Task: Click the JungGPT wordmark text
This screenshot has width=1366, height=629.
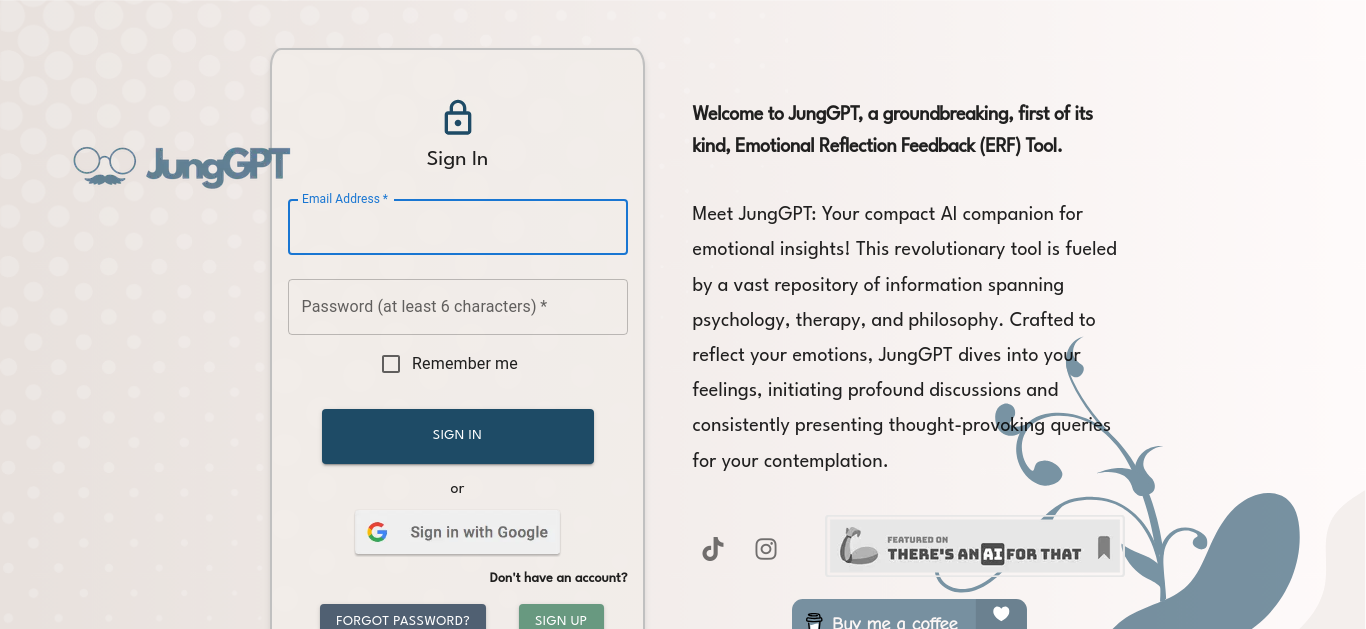Action: (x=218, y=166)
